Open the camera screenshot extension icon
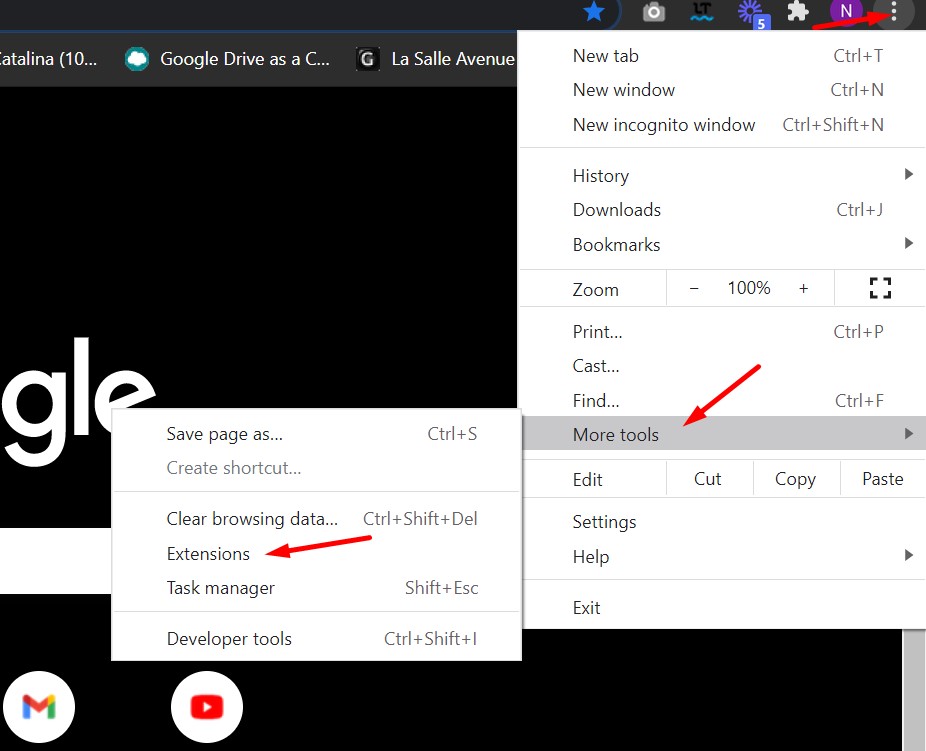The height and width of the screenshot is (751, 926). tap(653, 12)
